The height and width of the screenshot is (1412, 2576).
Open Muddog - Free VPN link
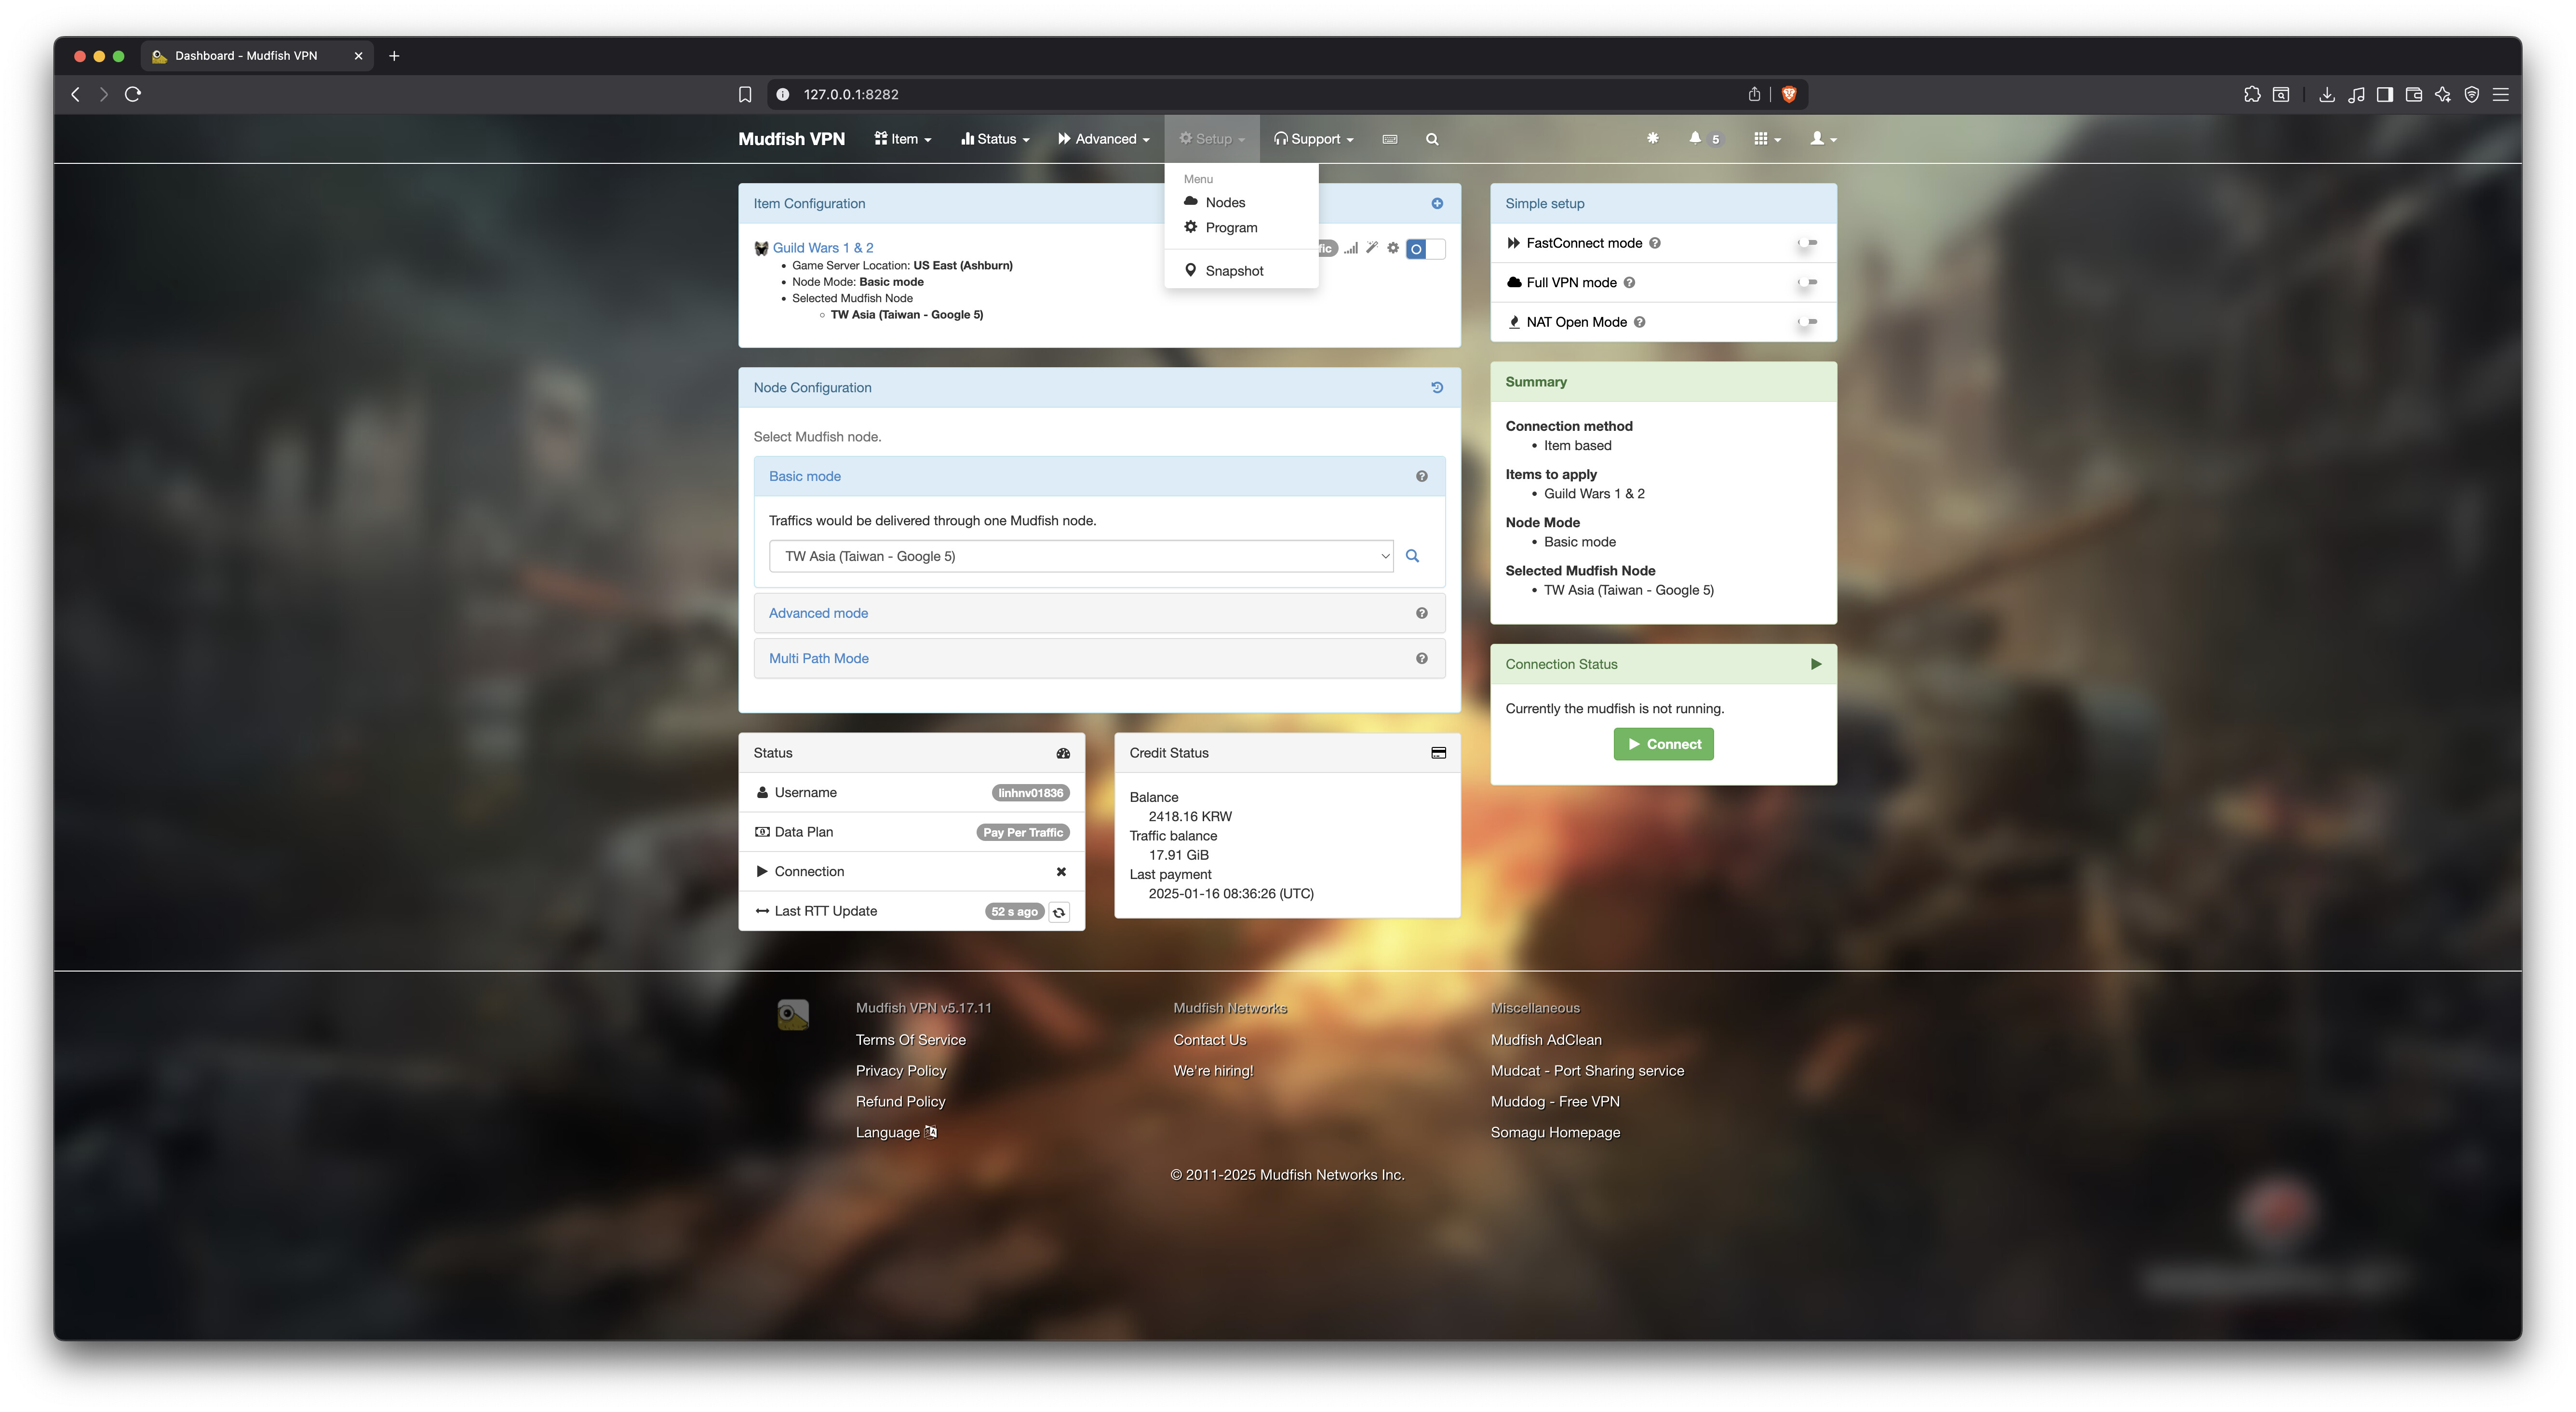pyautogui.click(x=1554, y=1102)
